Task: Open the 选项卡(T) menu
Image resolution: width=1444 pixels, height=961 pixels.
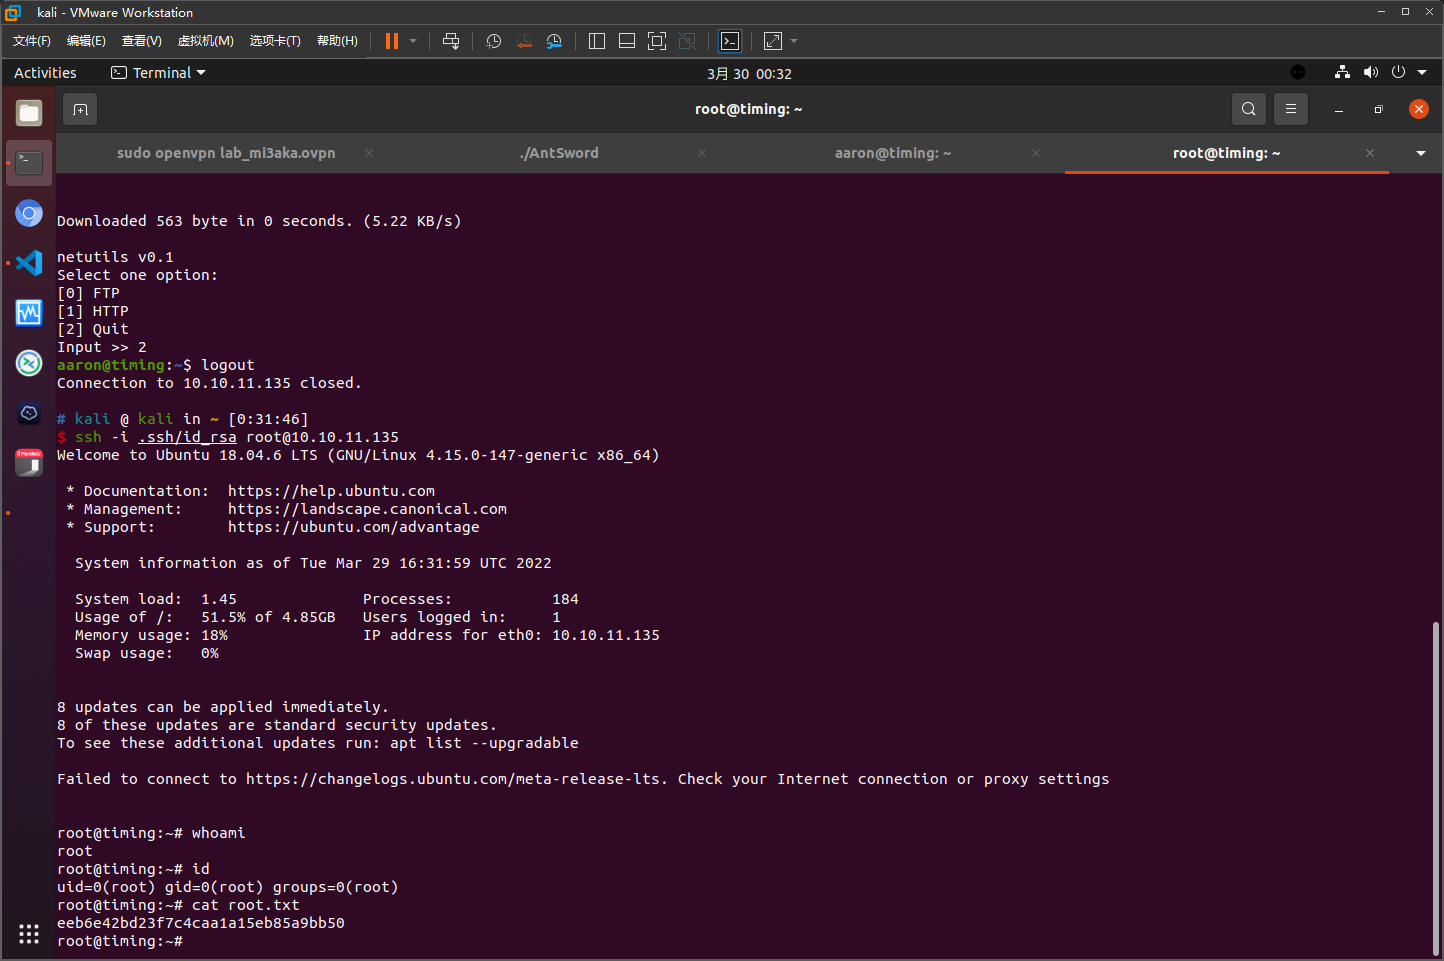Action: click(x=275, y=41)
